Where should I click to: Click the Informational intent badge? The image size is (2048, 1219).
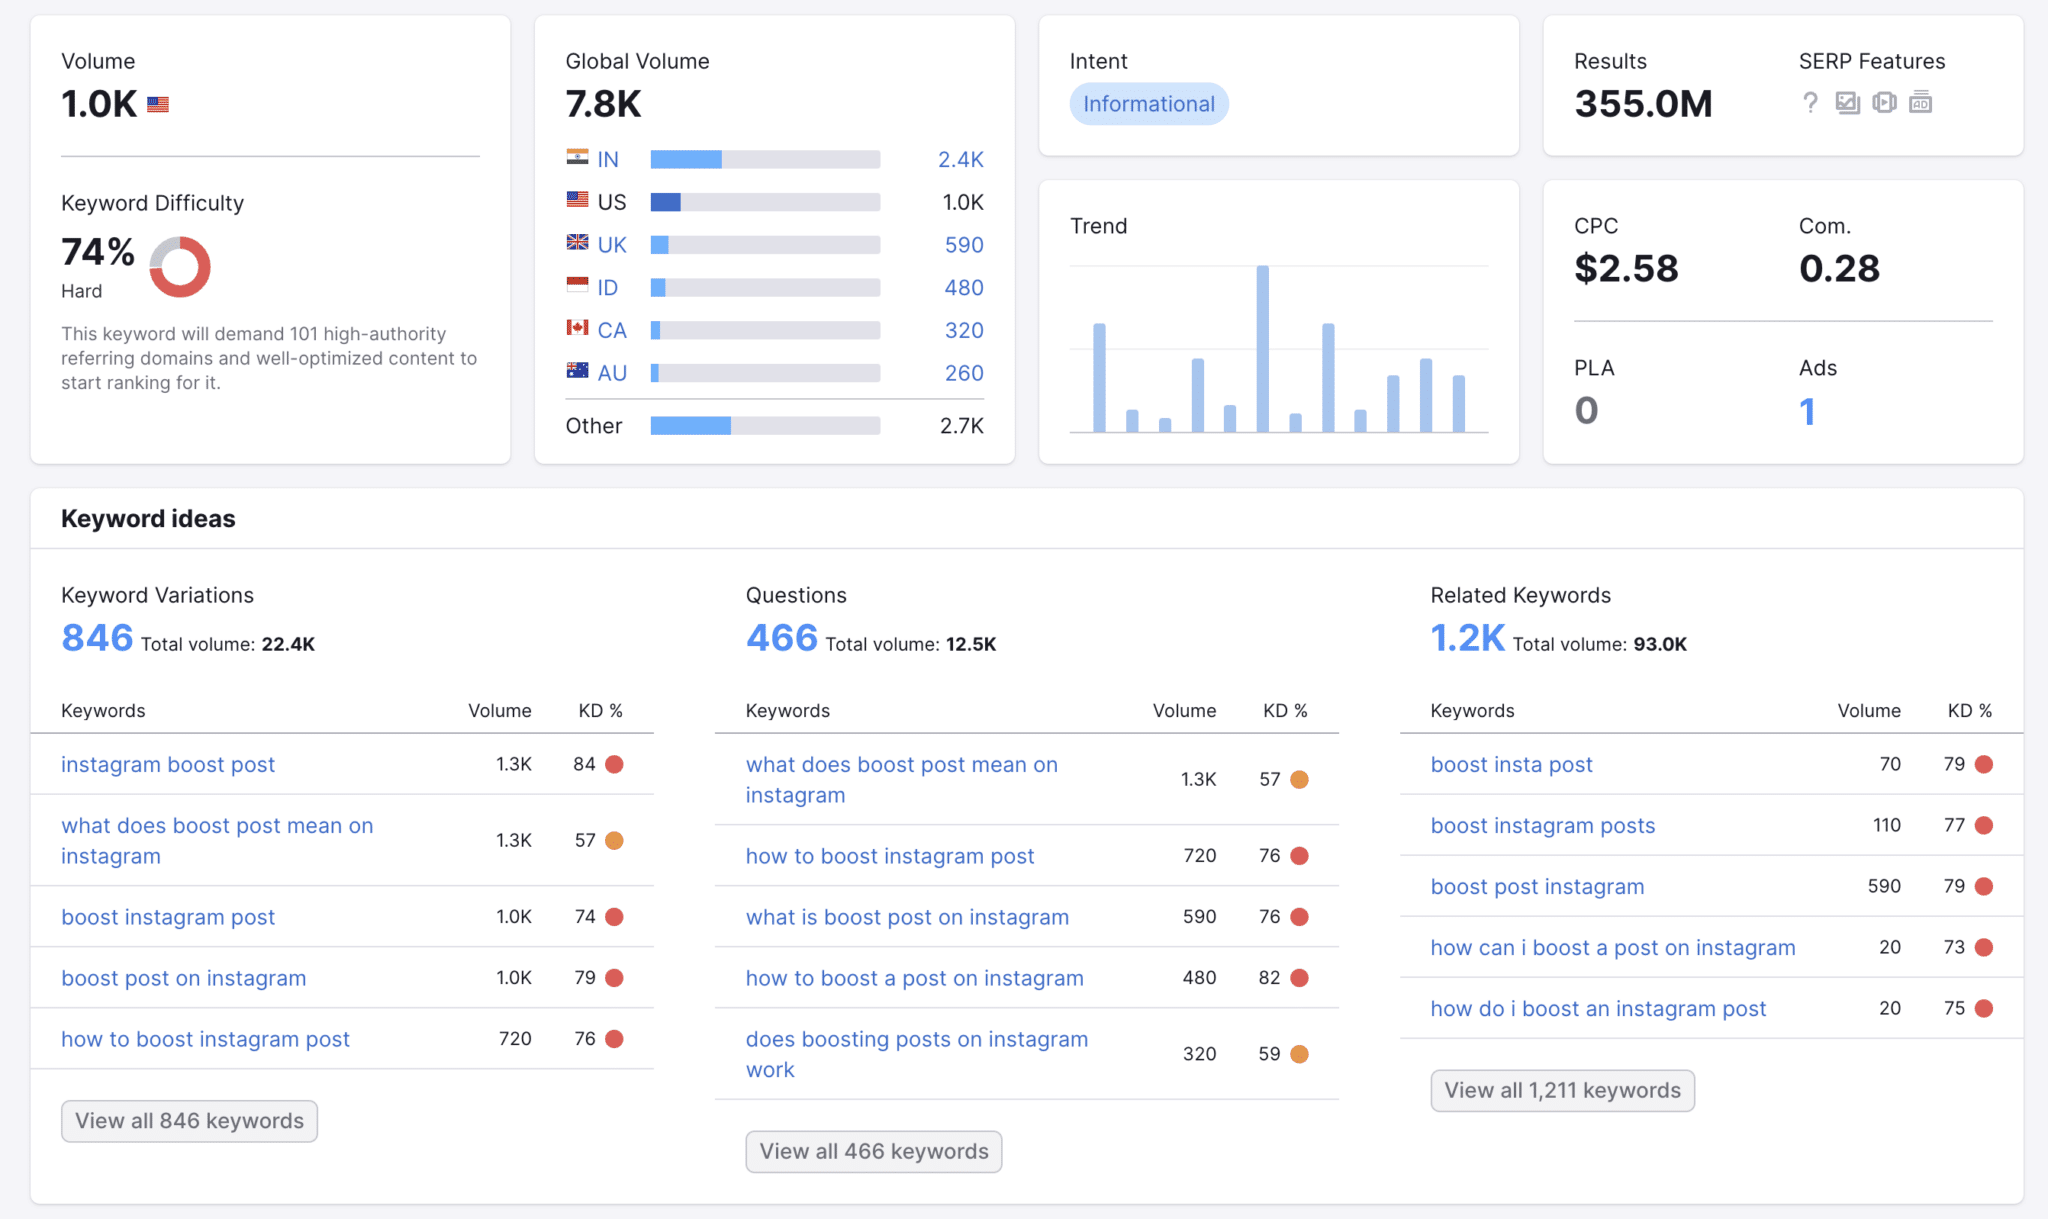pos(1148,104)
